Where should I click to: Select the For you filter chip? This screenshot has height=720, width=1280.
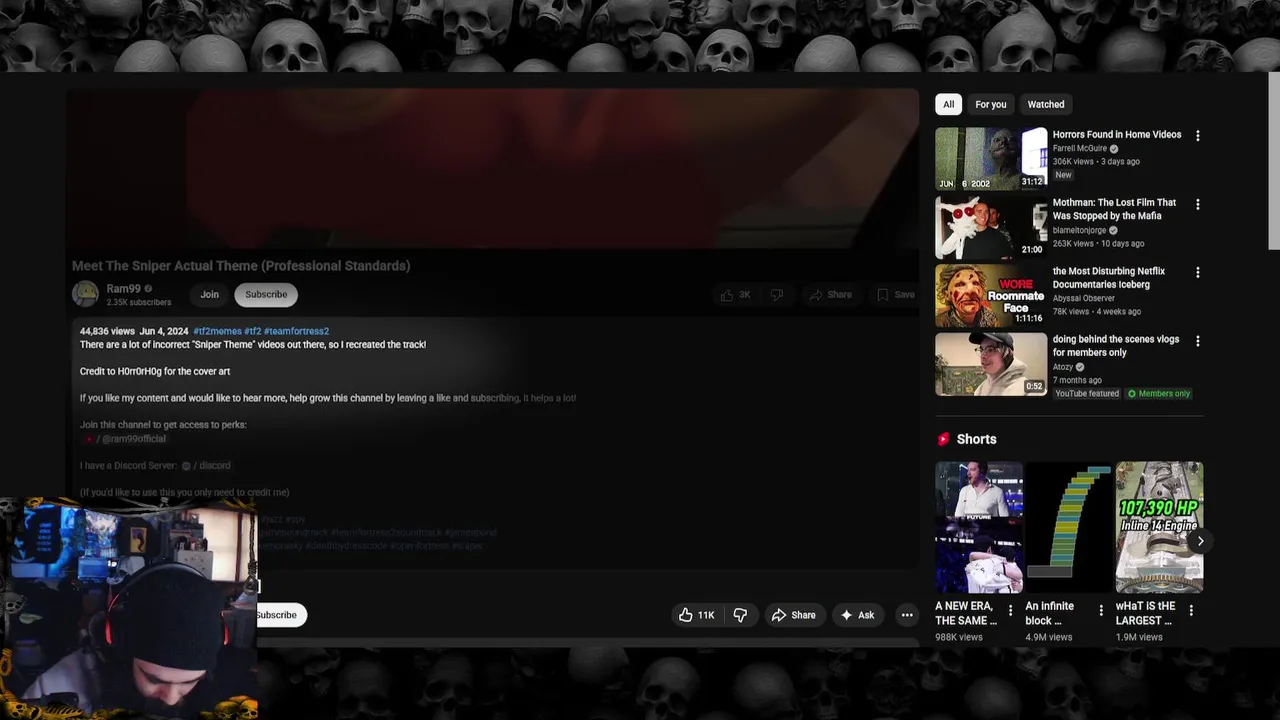[x=991, y=104]
